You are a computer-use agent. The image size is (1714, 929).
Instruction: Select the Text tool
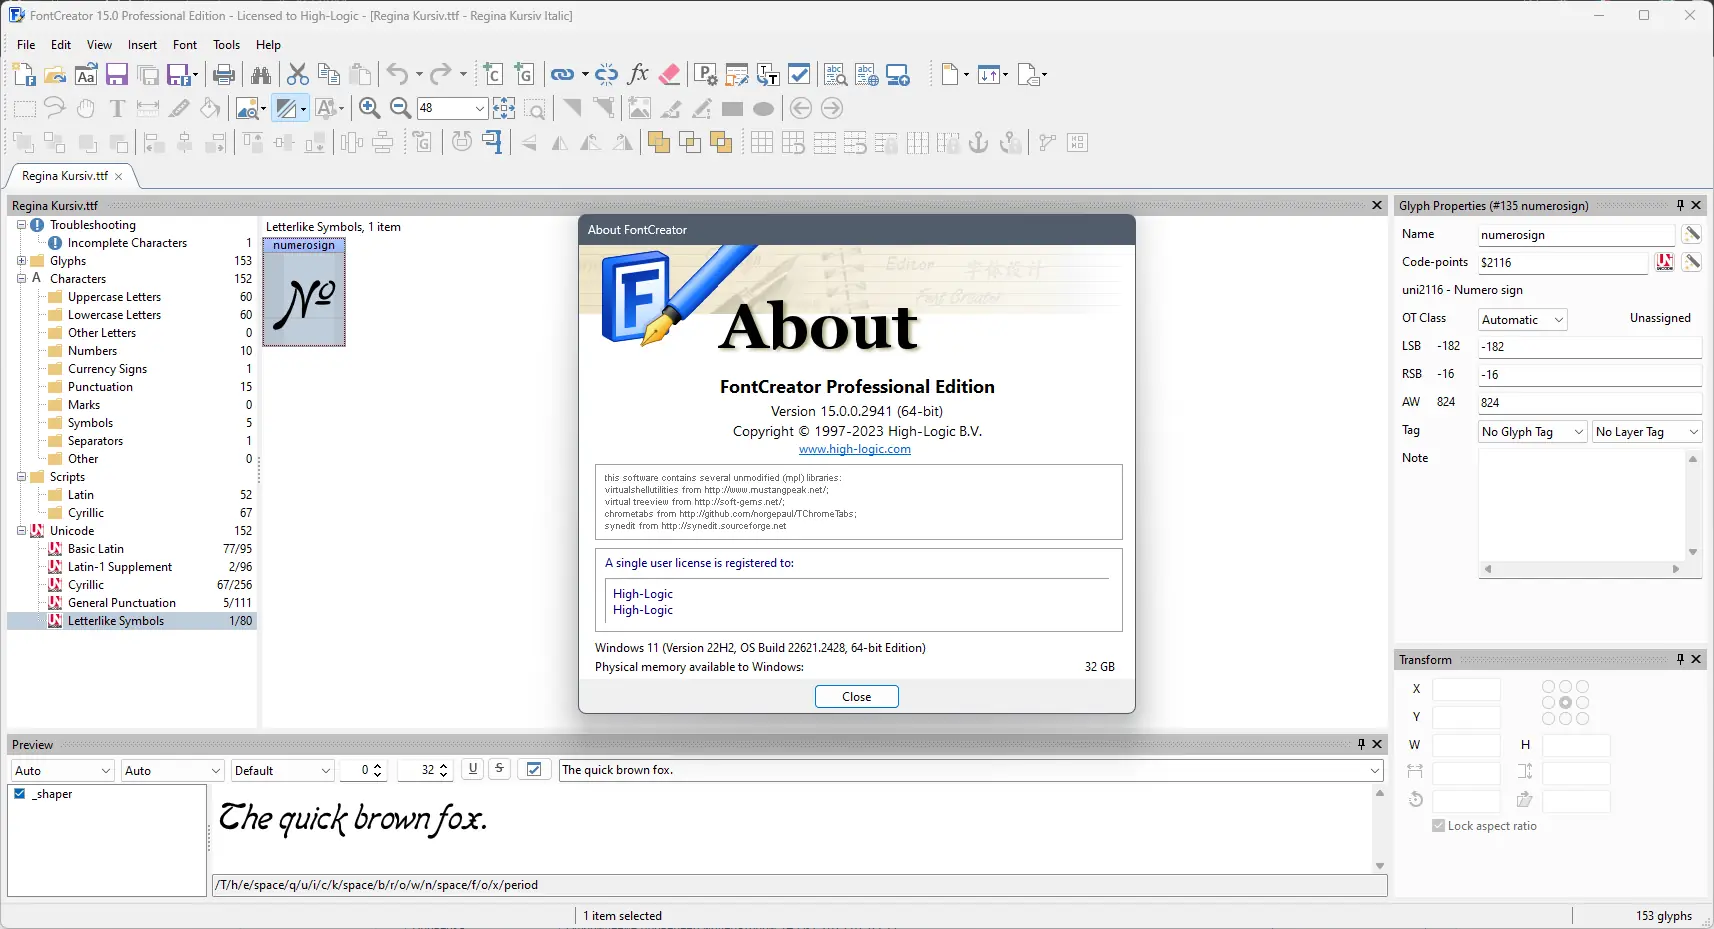coord(116,108)
